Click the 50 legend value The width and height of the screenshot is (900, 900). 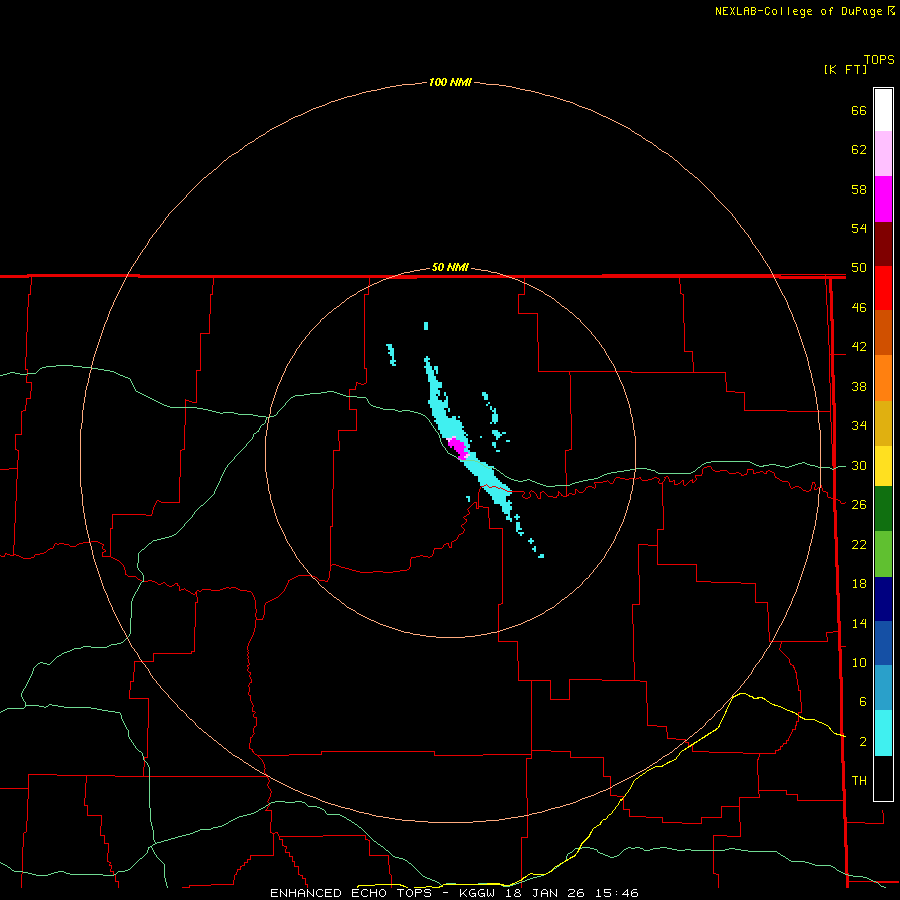(x=859, y=268)
